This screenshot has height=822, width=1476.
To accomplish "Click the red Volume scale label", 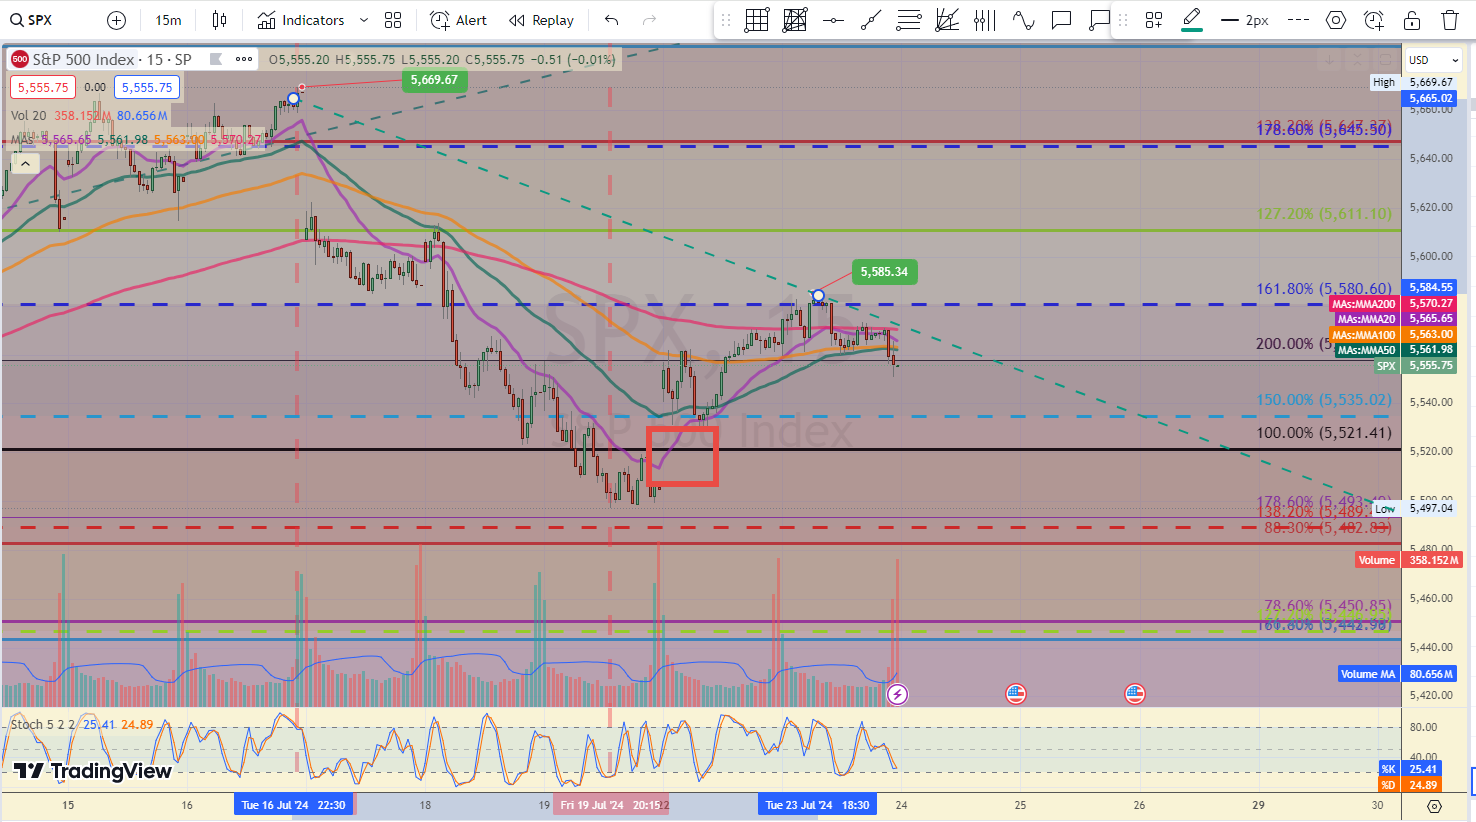I will tap(1377, 560).
